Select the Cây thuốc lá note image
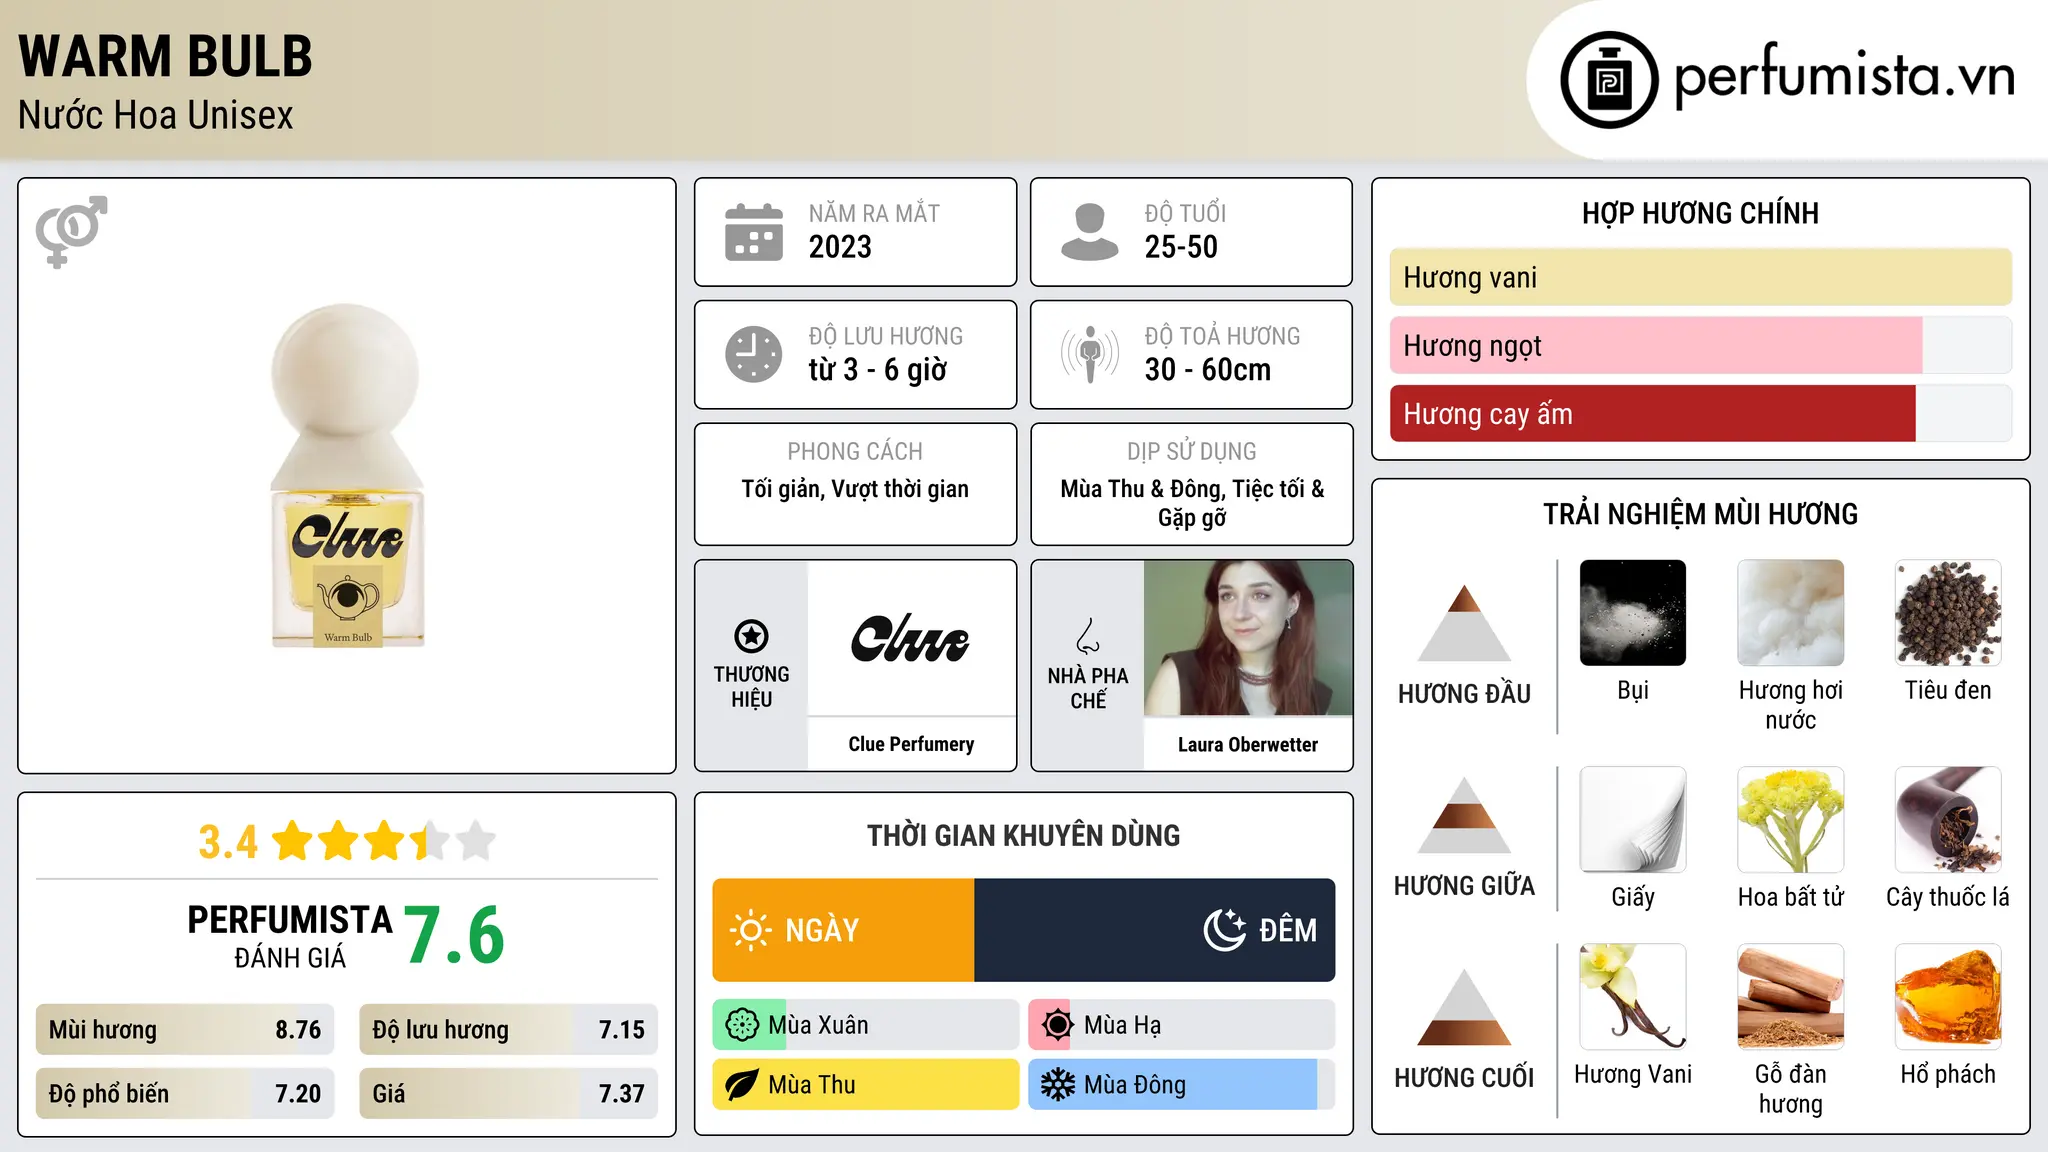 coord(1948,820)
